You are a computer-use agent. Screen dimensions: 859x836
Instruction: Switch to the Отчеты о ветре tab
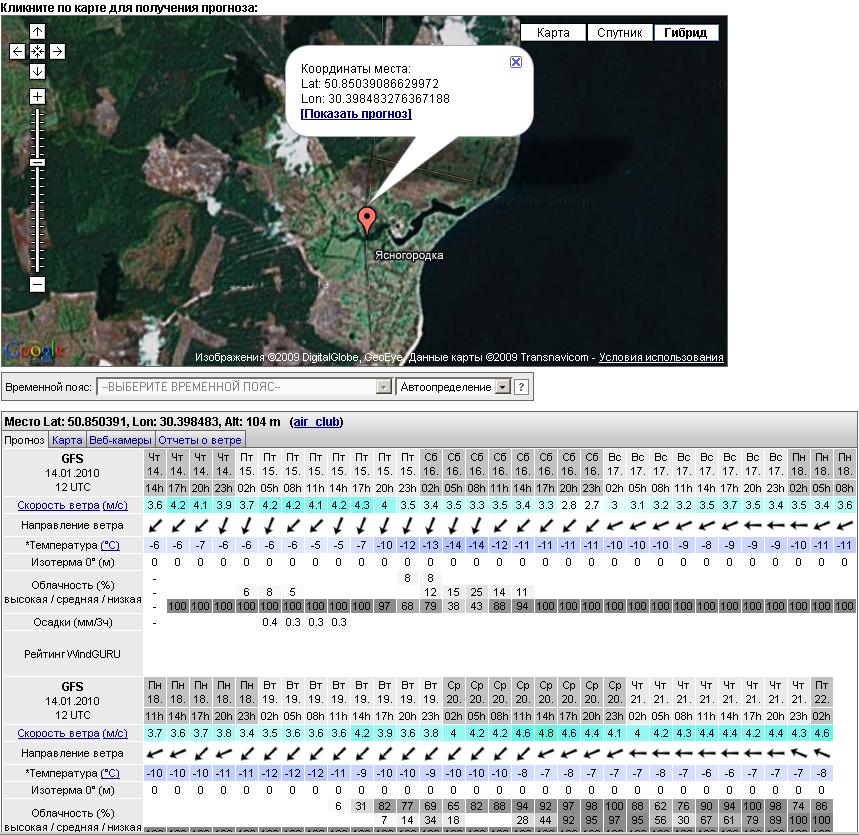pos(200,440)
